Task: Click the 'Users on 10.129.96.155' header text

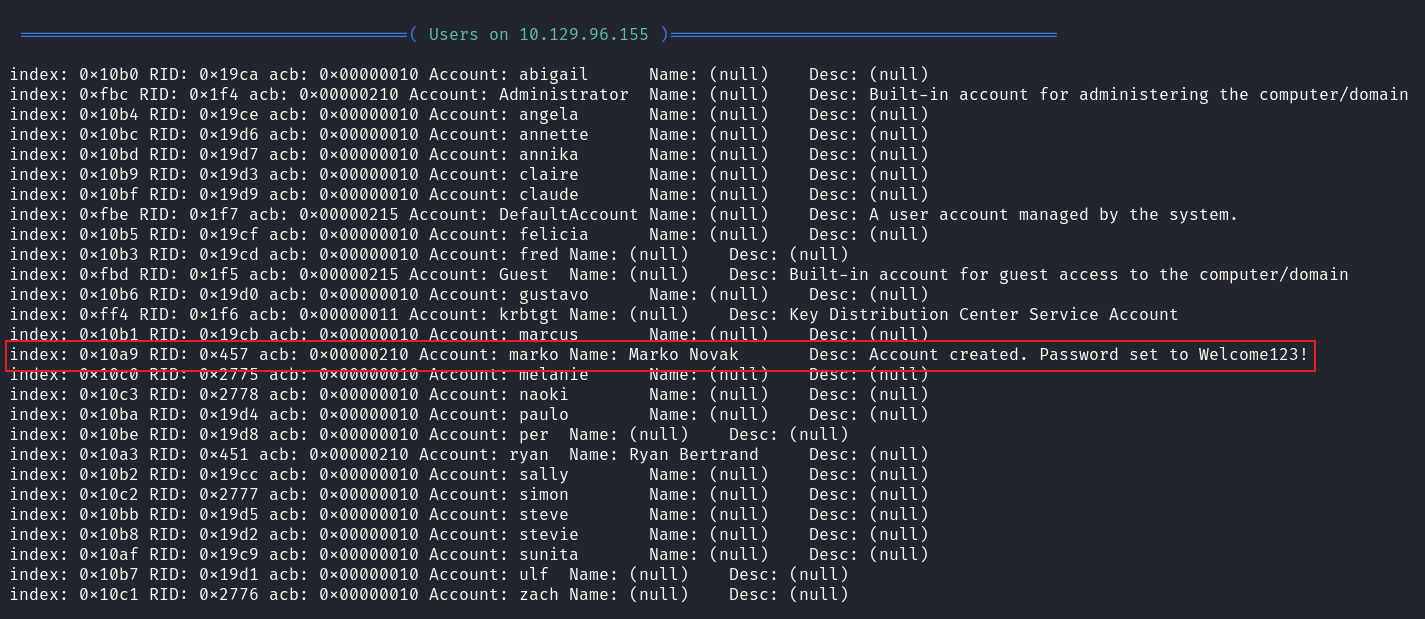Action: (543, 34)
